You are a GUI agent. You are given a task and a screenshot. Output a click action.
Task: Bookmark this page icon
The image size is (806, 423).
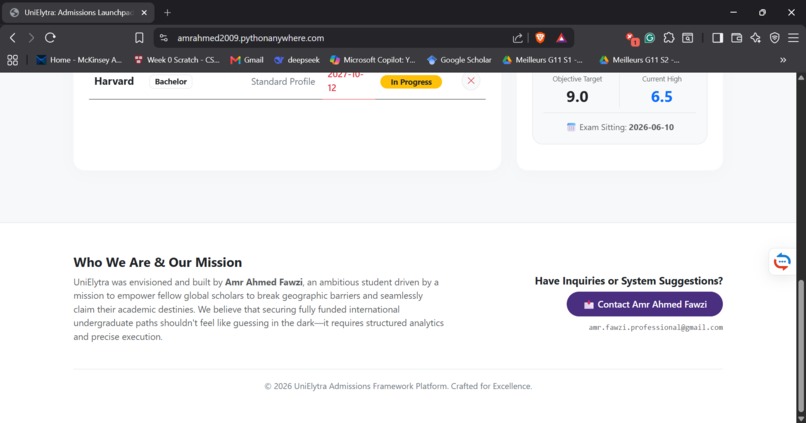pyautogui.click(x=139, y=38)
